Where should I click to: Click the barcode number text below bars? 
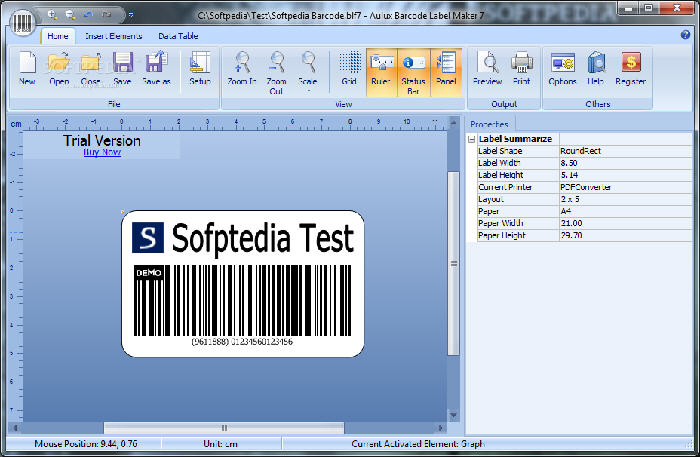pyautogui.click(x=242, y=342)
